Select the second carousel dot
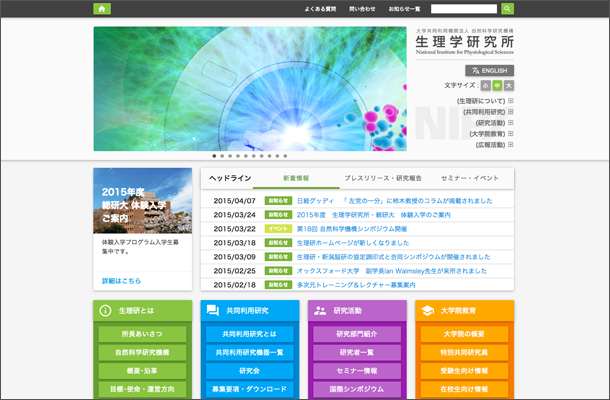Screen dimensions: 610x400 click(222, 156)
